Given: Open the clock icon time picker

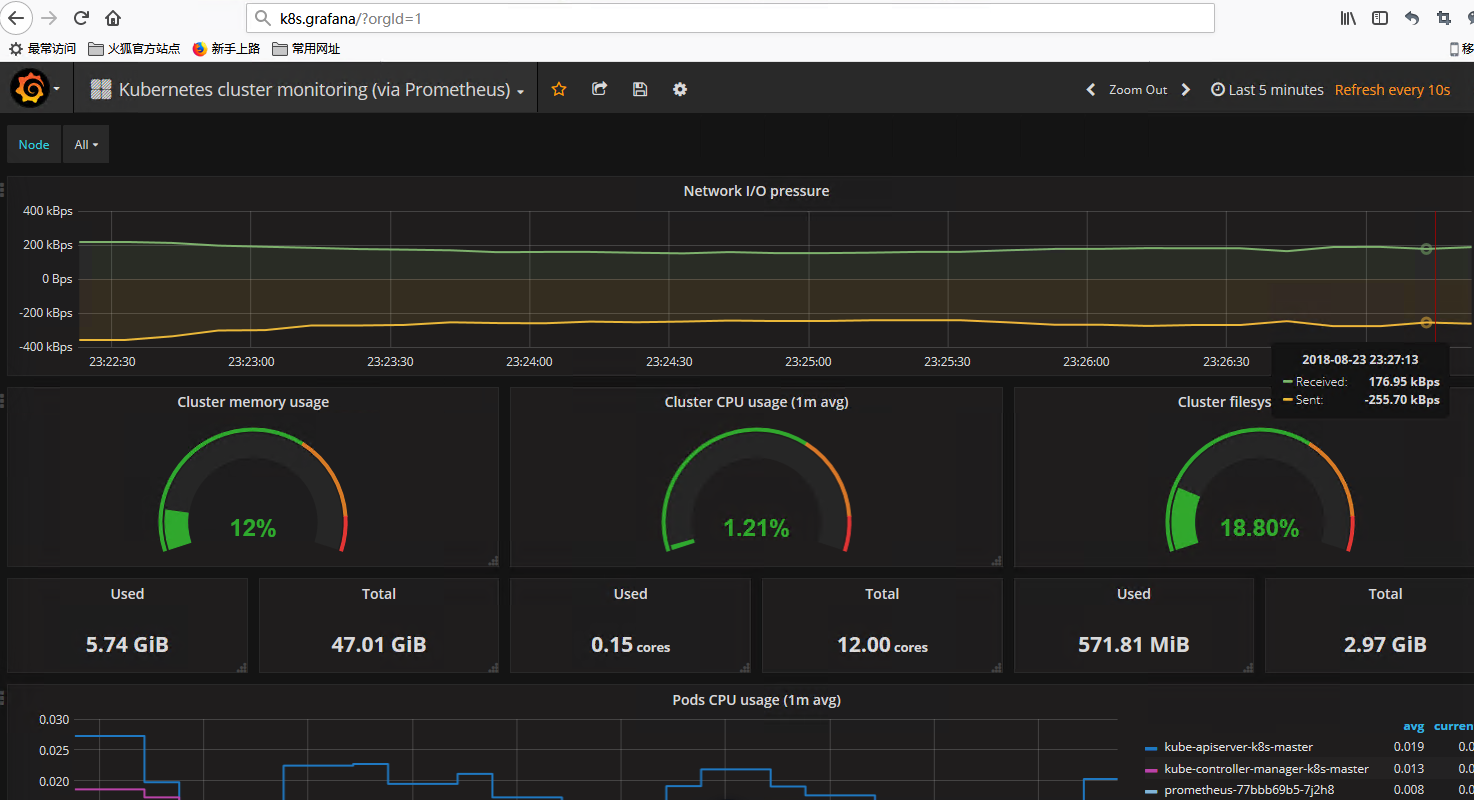Looking at the screenshot, I should [x=1218, y=90].
